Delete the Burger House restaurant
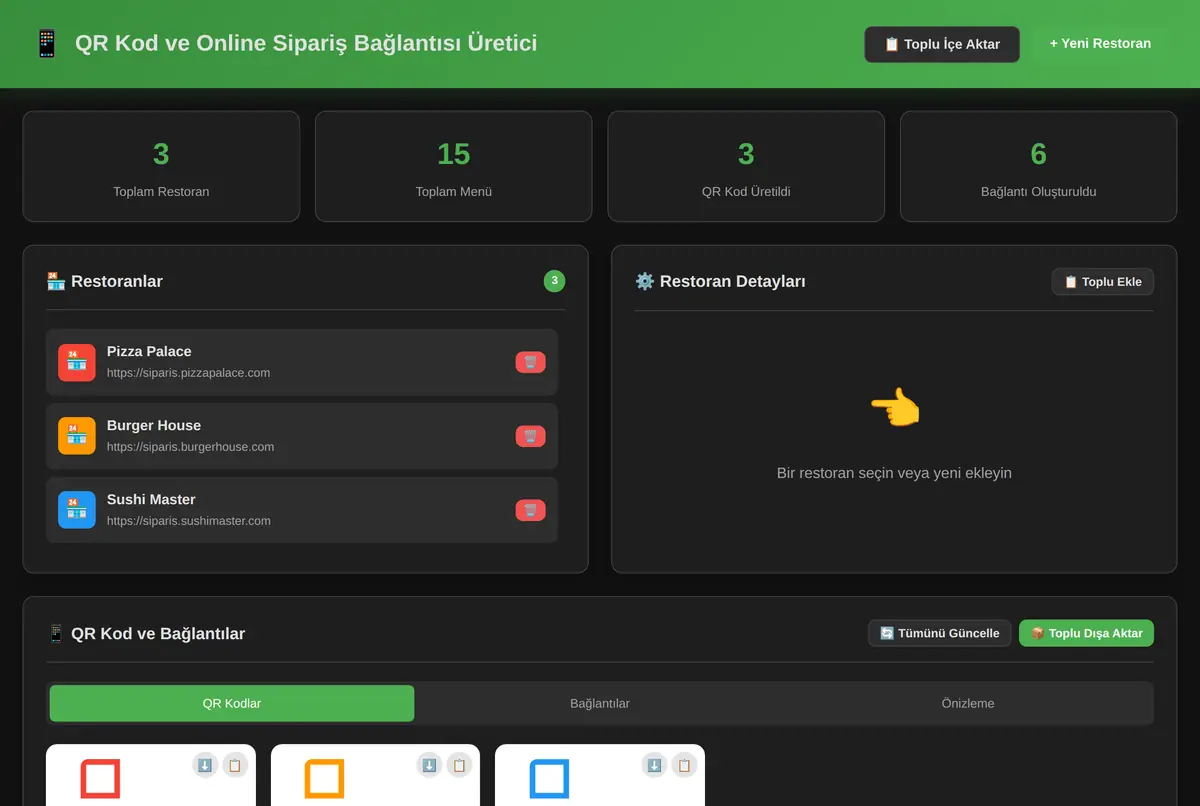Screen dimensions: 1200x806 point(530,436)
